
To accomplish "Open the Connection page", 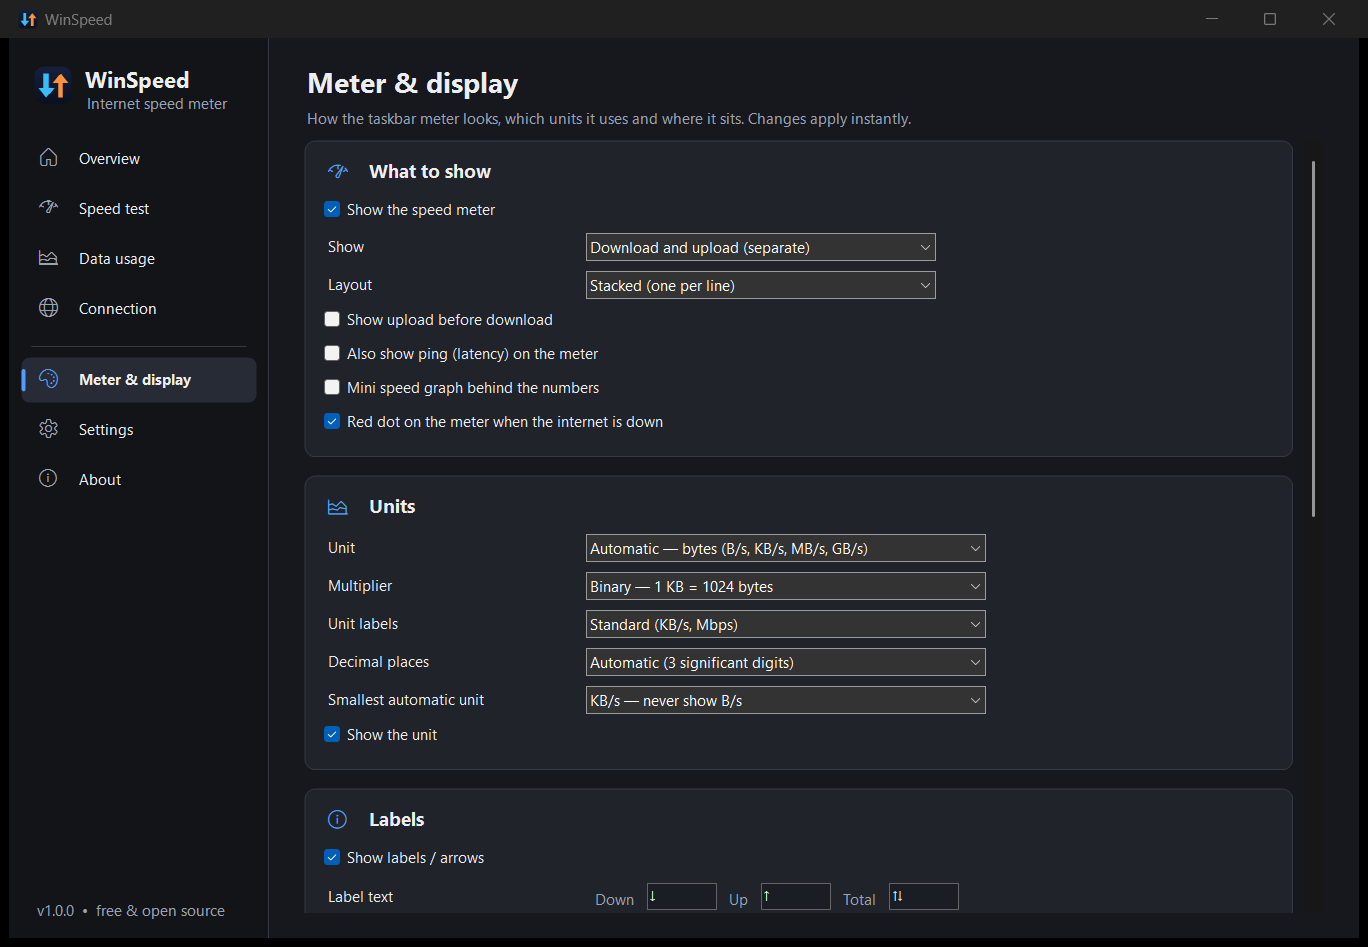I will tap(139, 308).
